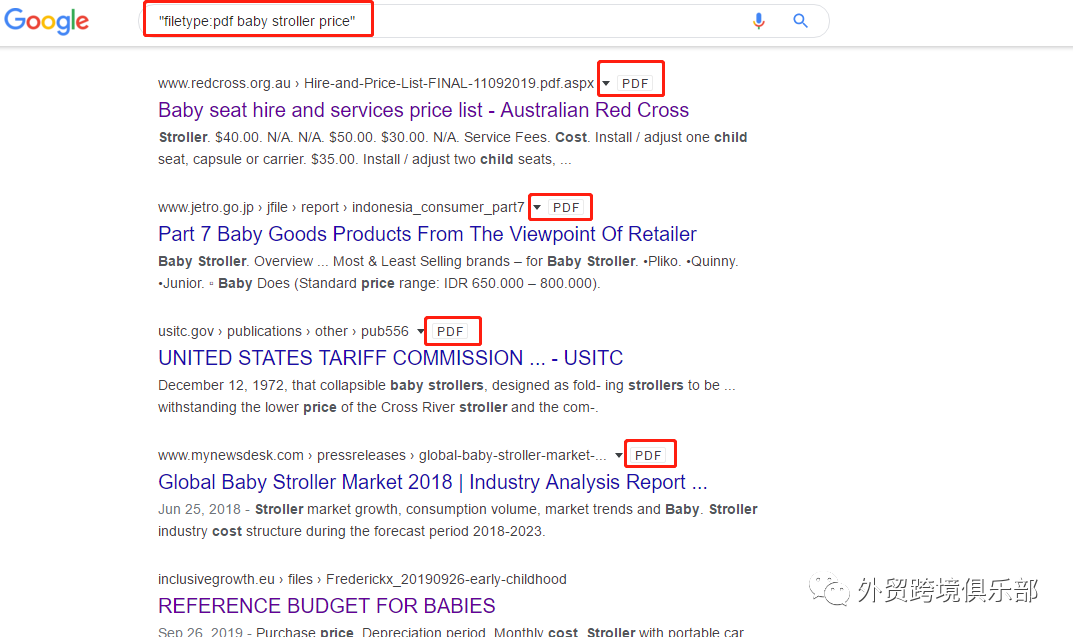Open 'Part 7 Baby Goods Products' result
Image resolution: width=1073 pixels, height=637 pixels.
point(427,234)
